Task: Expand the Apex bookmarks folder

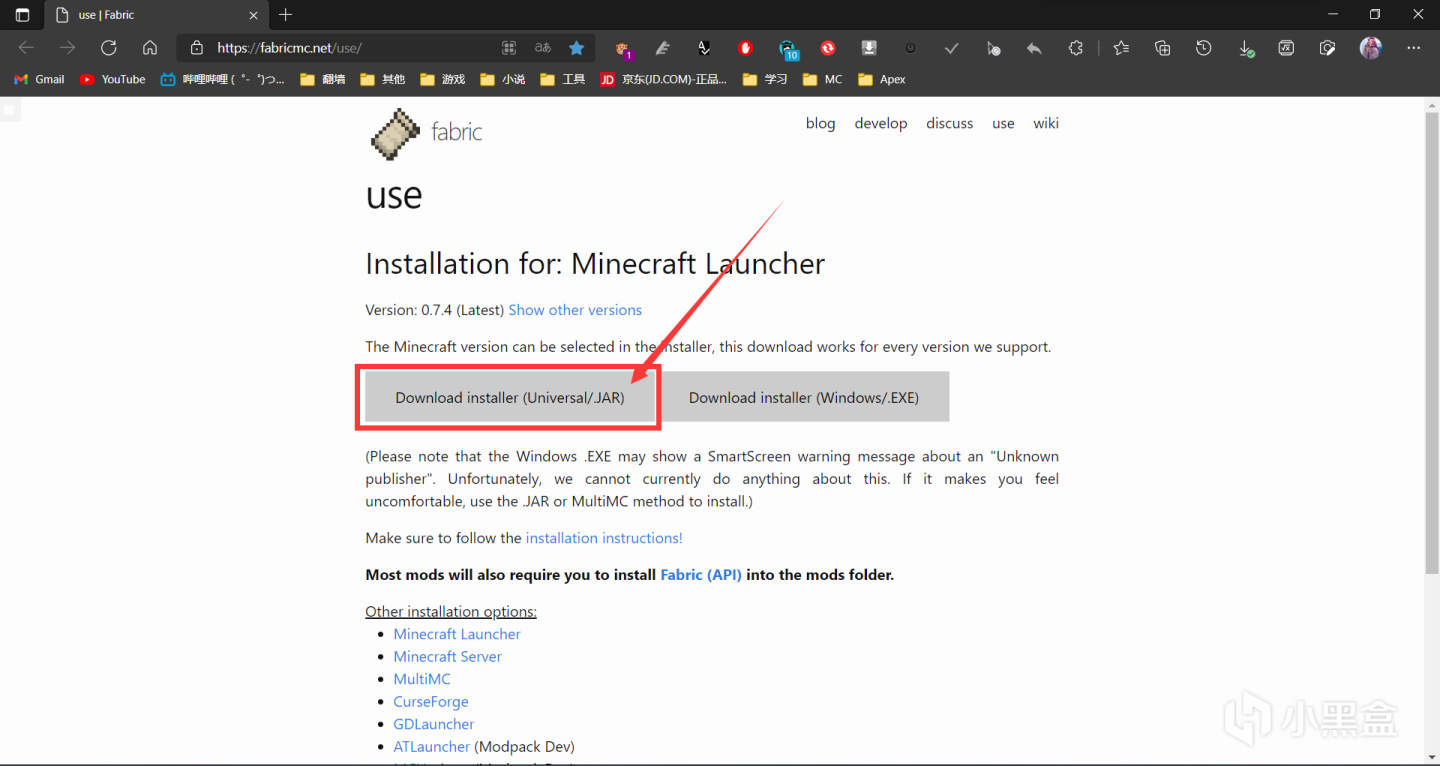Action: pos(881,79)
